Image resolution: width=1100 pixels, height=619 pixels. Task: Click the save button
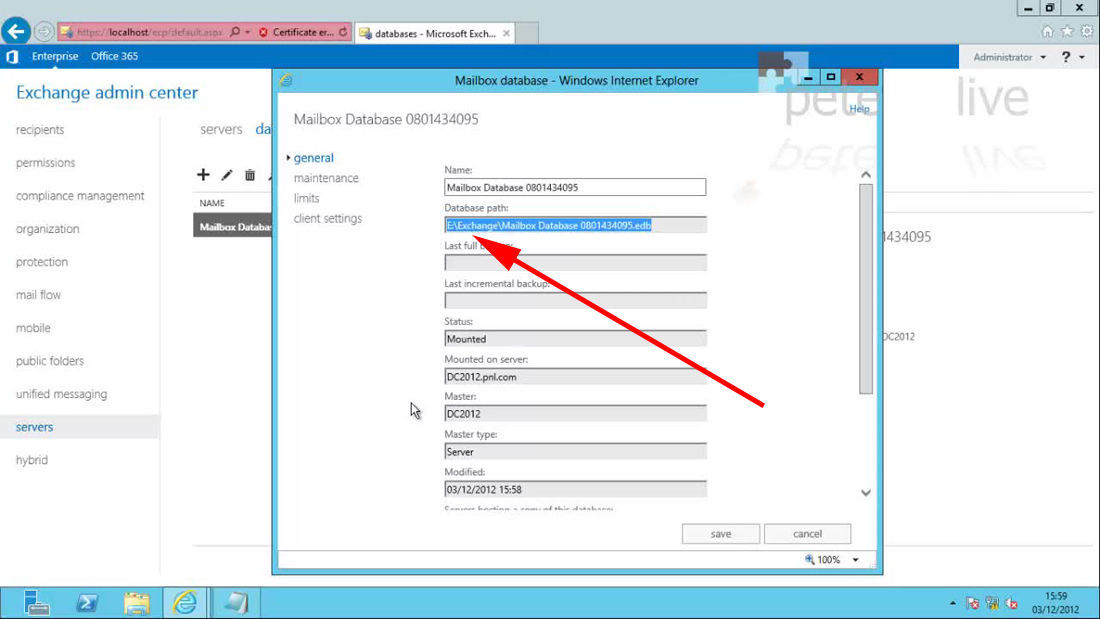tap(720, 533)
